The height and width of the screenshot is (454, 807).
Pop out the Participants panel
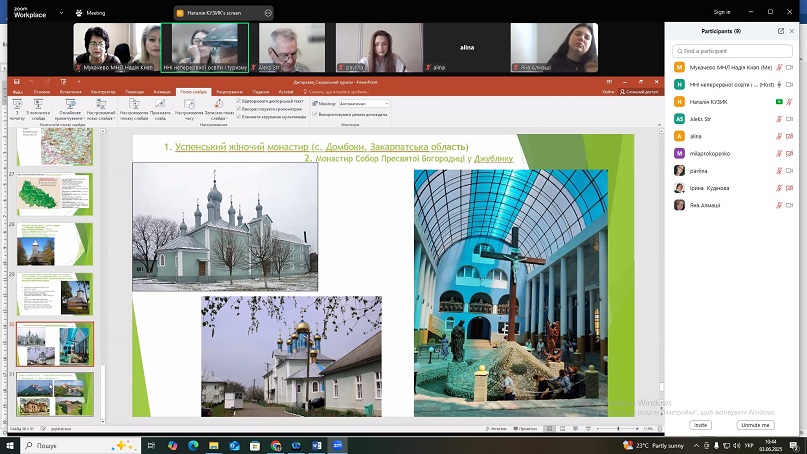781,31
